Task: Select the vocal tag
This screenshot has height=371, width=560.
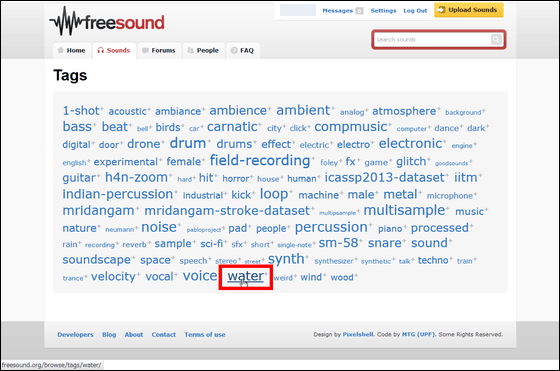Action: [159, 277]
